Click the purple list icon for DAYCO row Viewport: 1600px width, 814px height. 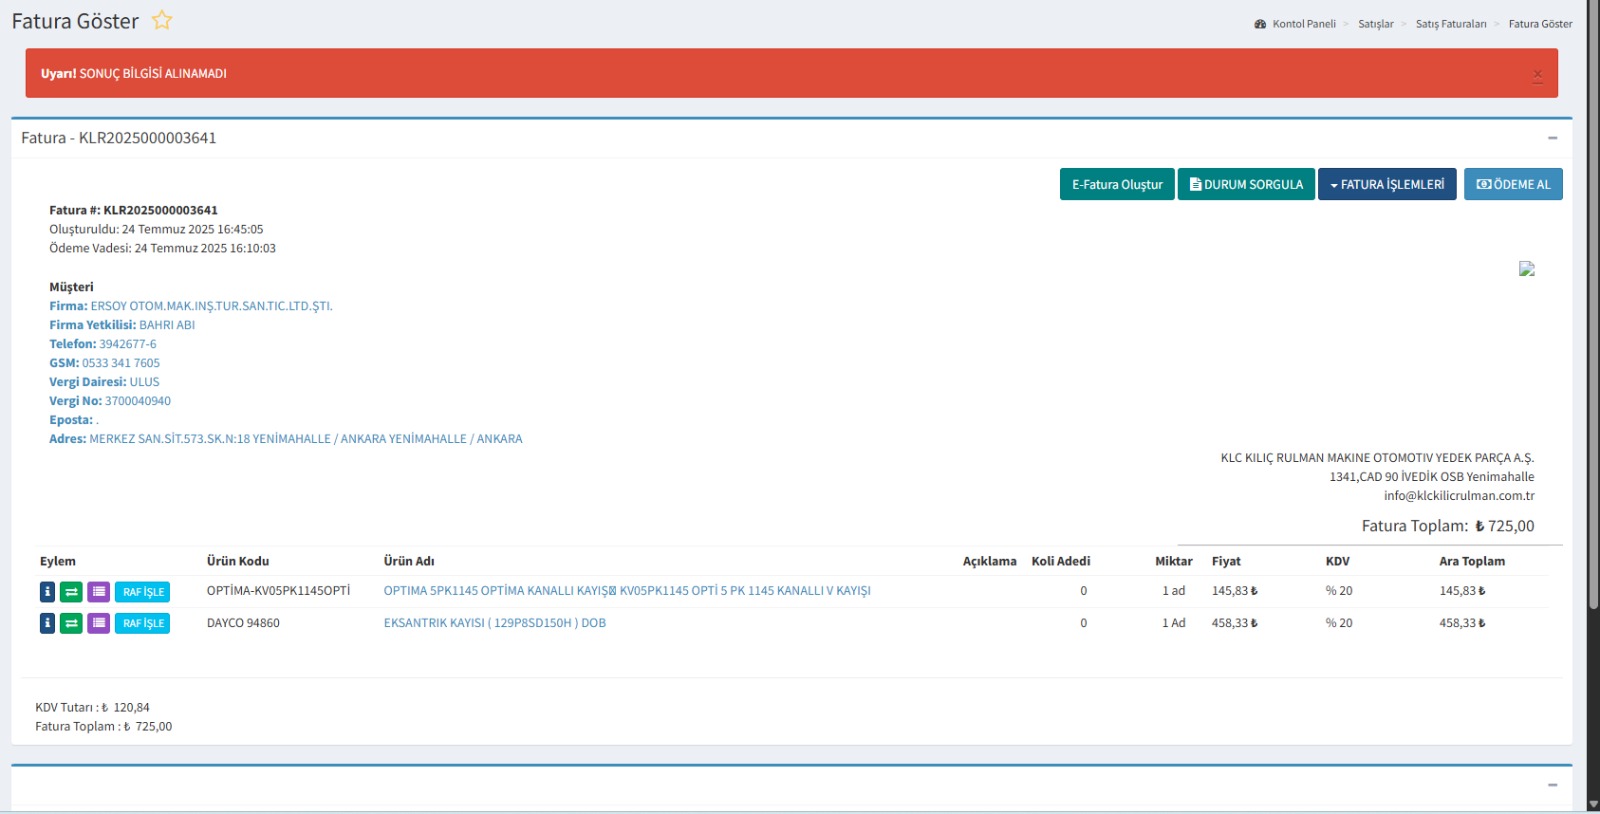pos(98,623)
